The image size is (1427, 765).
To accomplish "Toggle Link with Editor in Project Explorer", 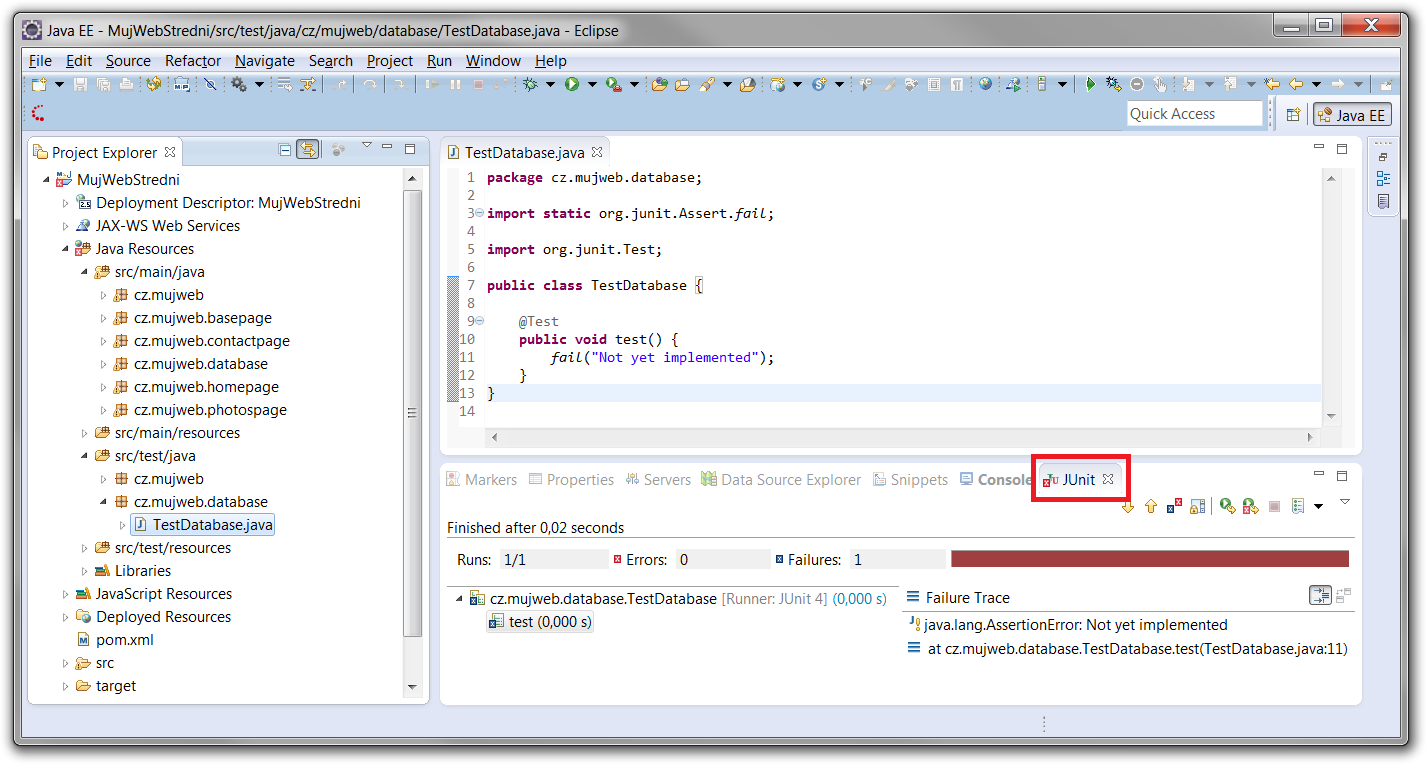I will [308, 150].
